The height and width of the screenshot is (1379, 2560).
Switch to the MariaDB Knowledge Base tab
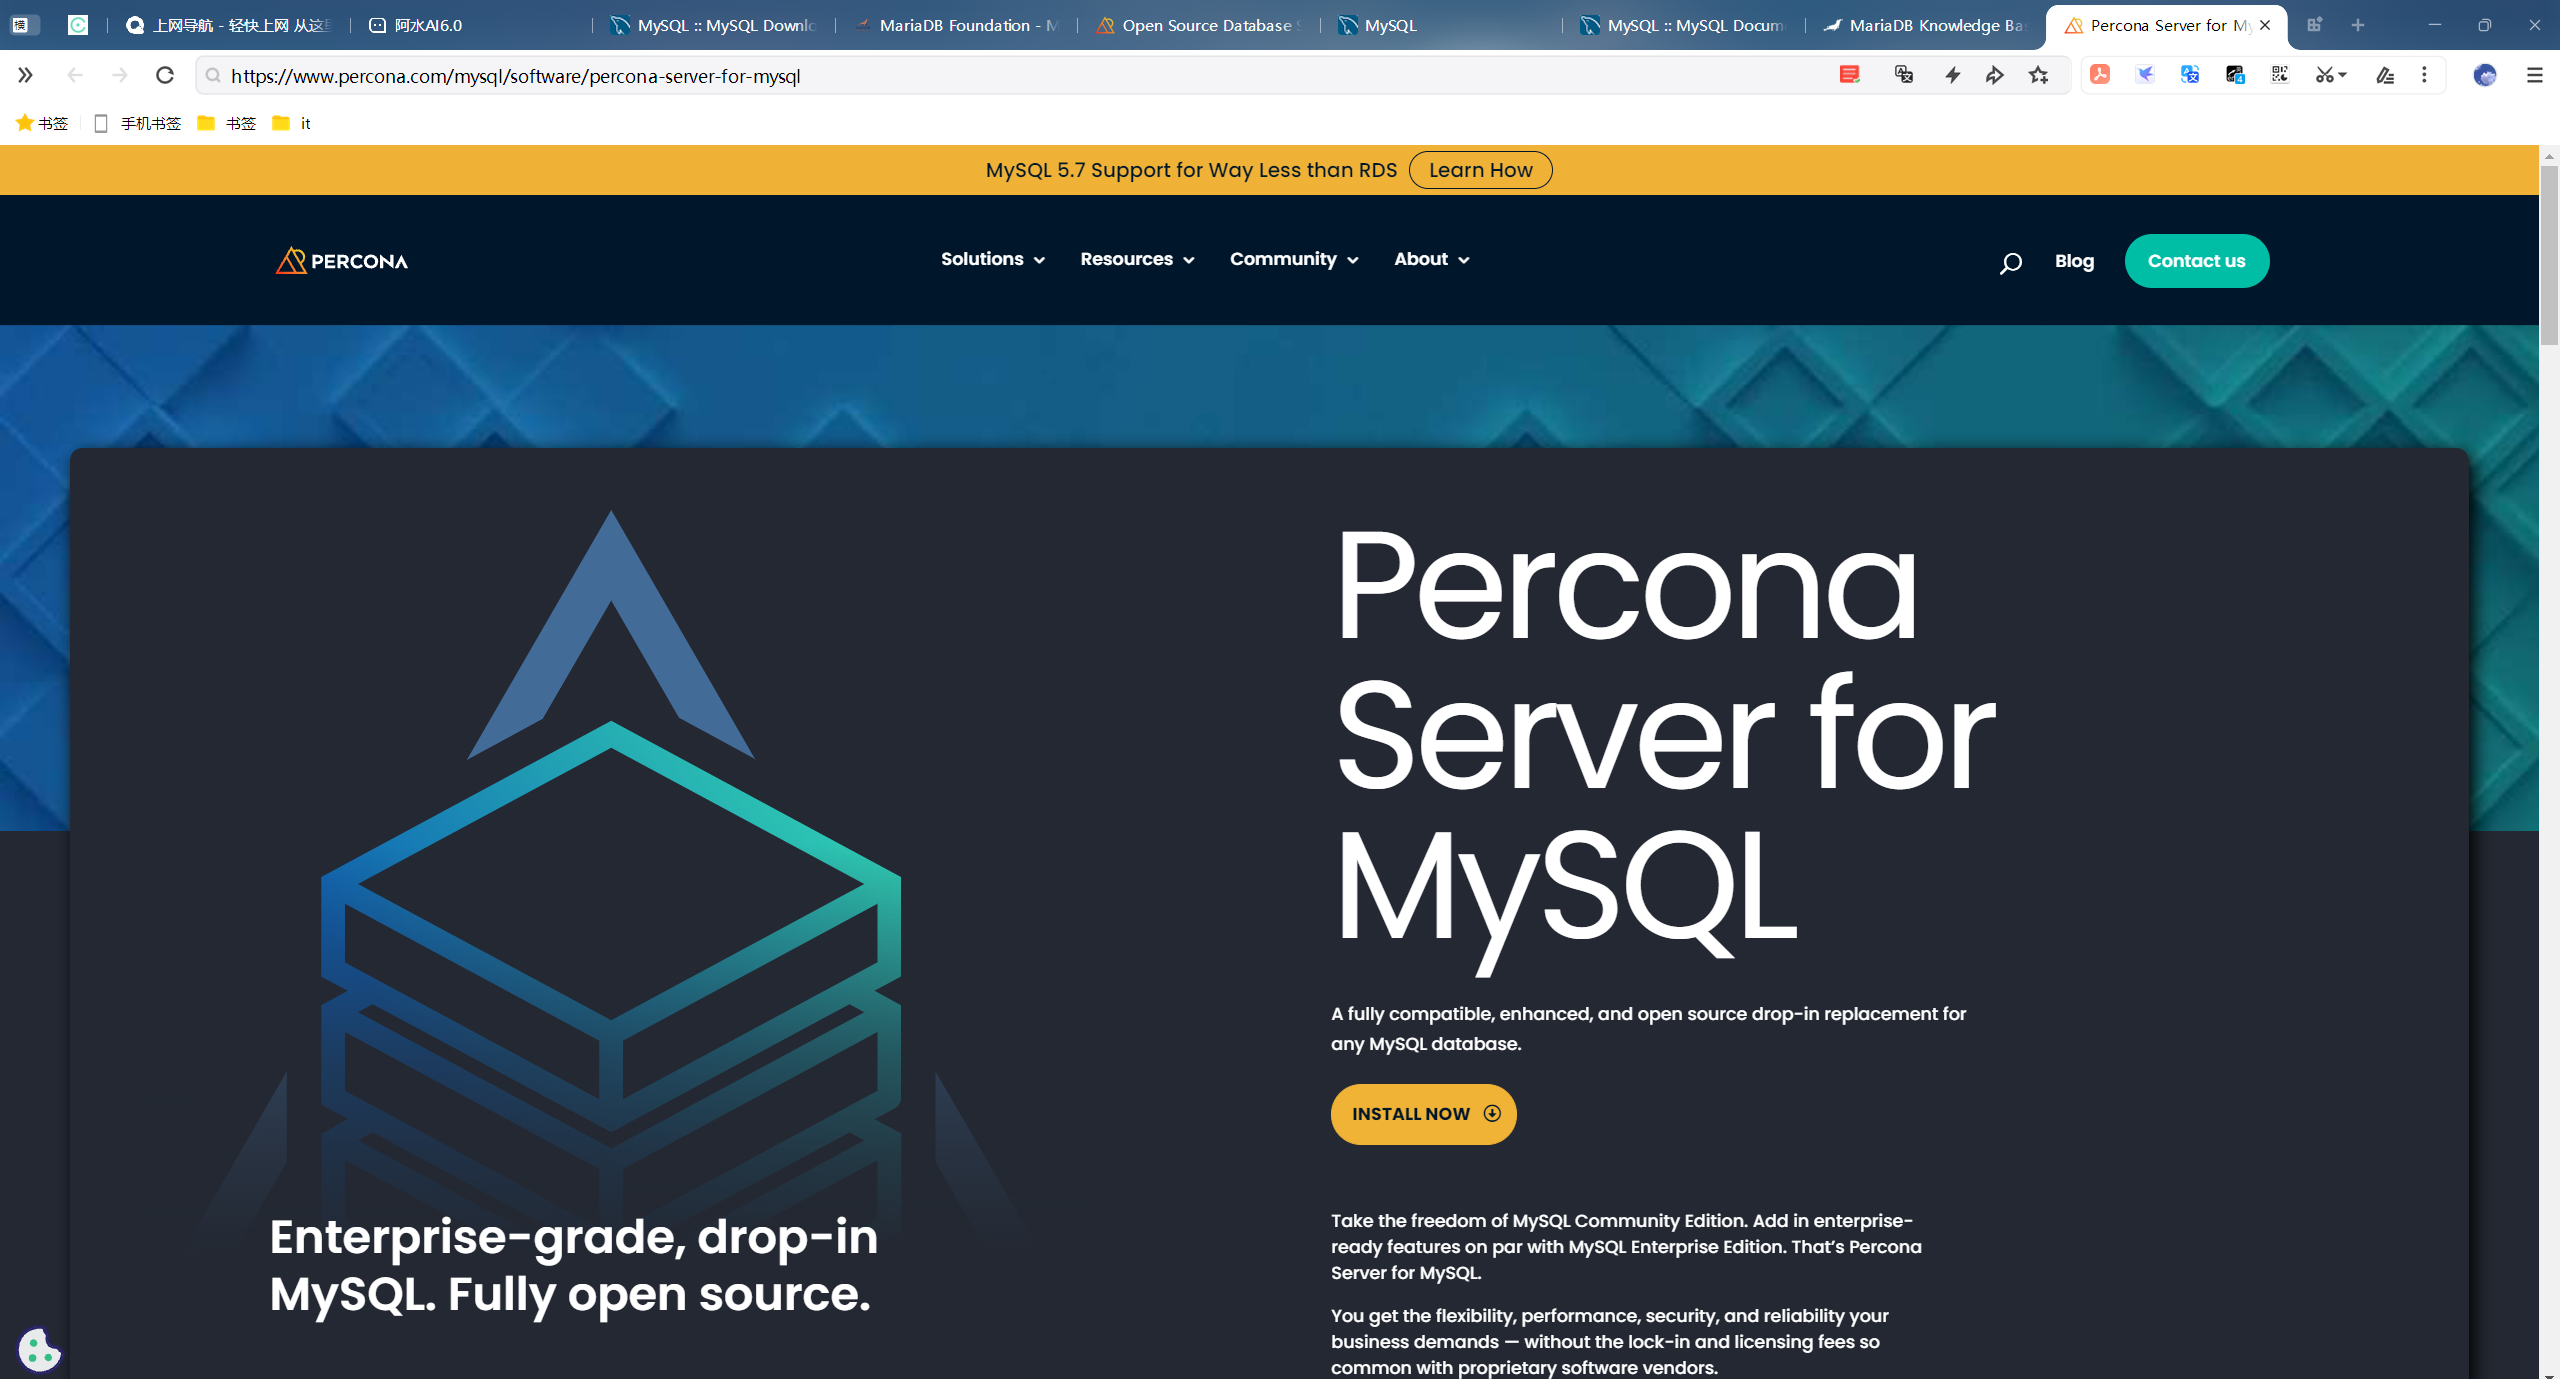pyautogui.click(x=1925, y=25)
